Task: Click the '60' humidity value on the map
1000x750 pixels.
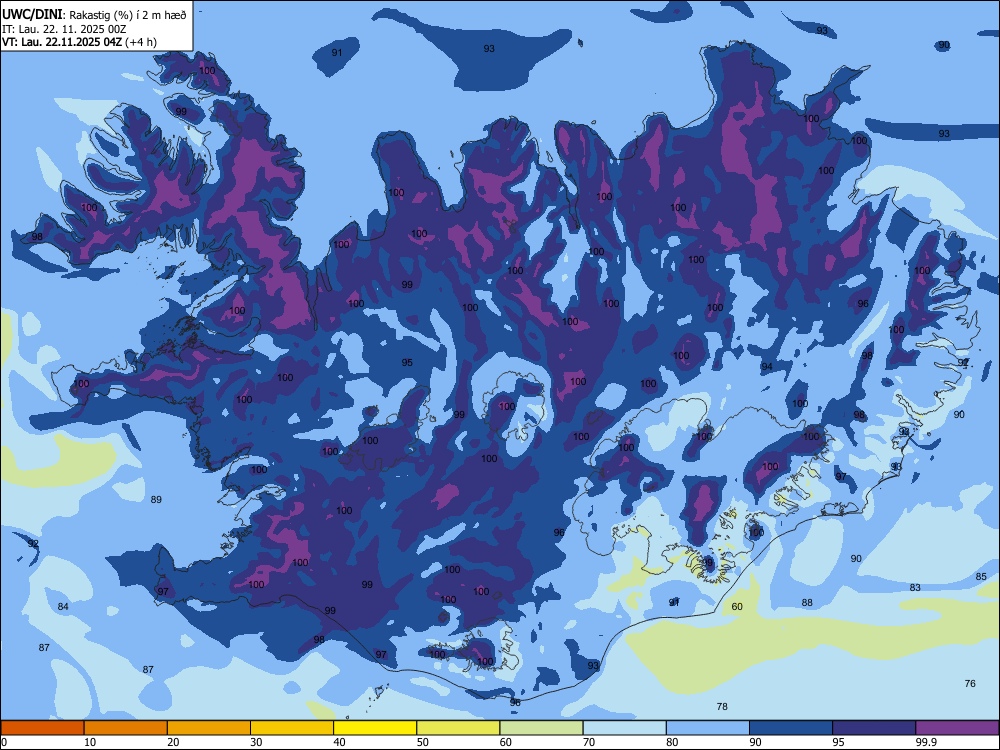Action: click(x=737, y=607)
